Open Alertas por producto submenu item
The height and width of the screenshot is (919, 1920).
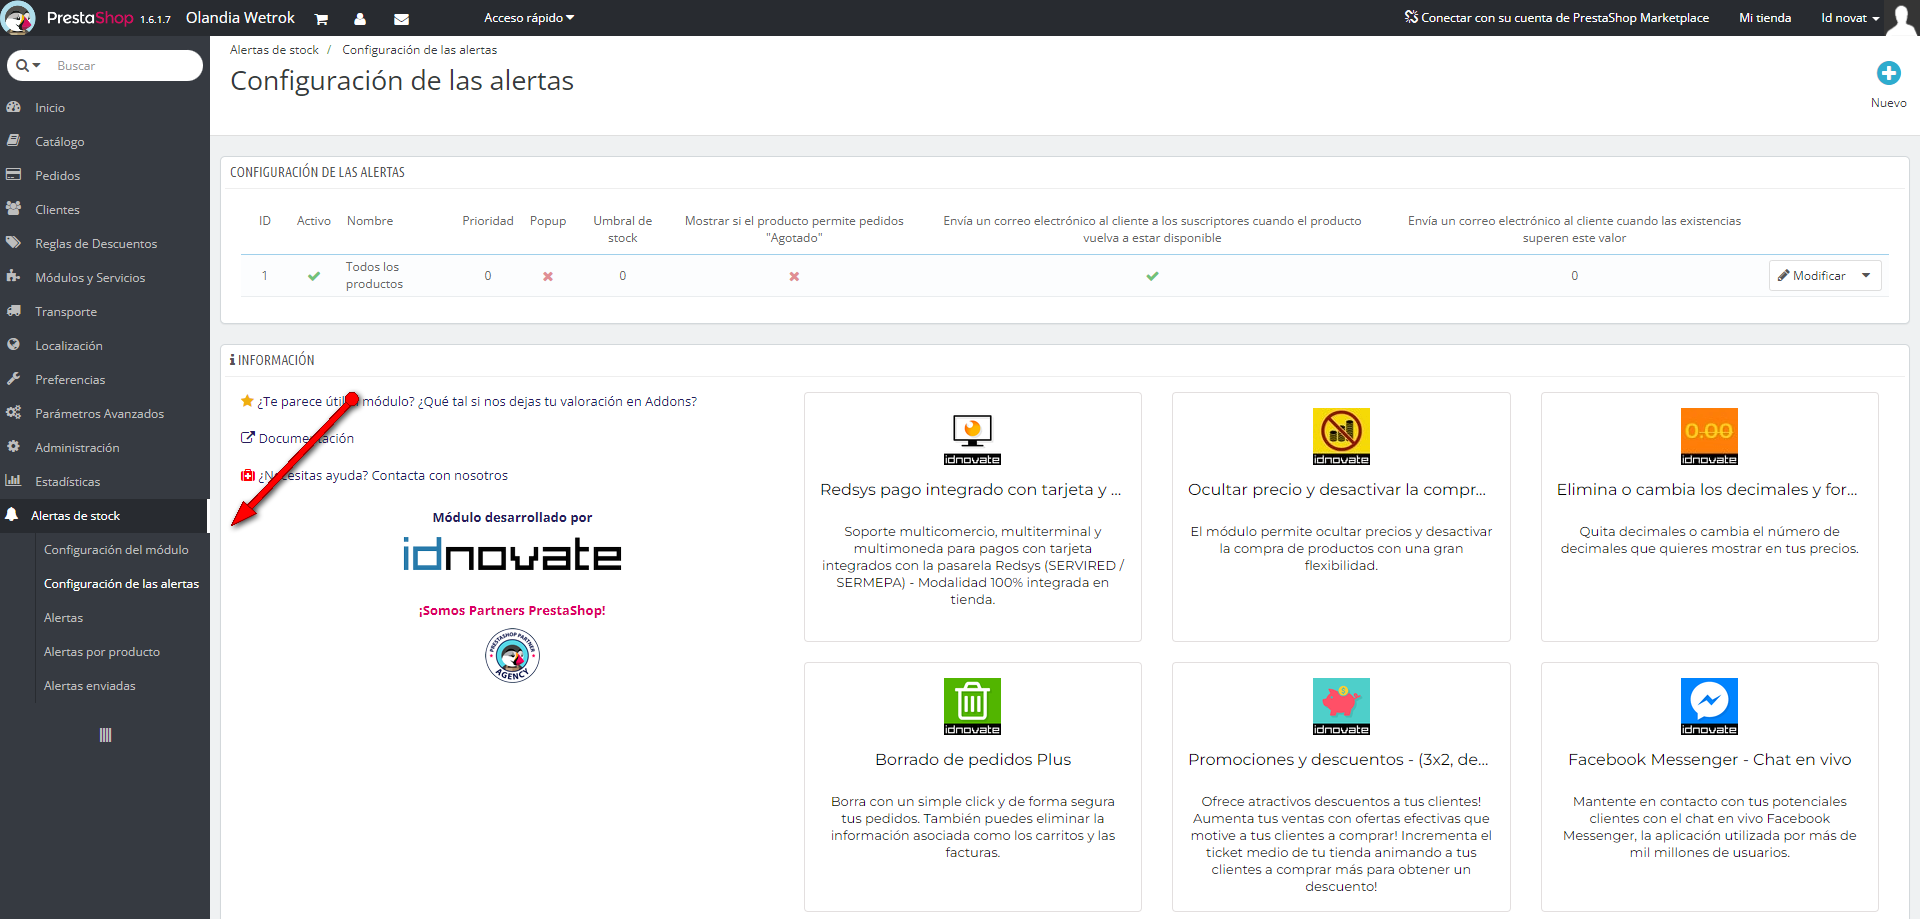point(102,652)
